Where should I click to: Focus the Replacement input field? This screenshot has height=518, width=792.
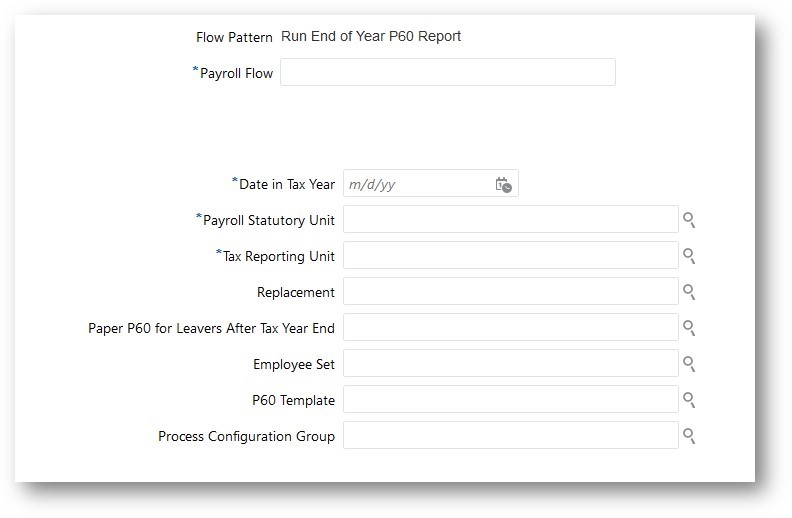click(510, 292)
